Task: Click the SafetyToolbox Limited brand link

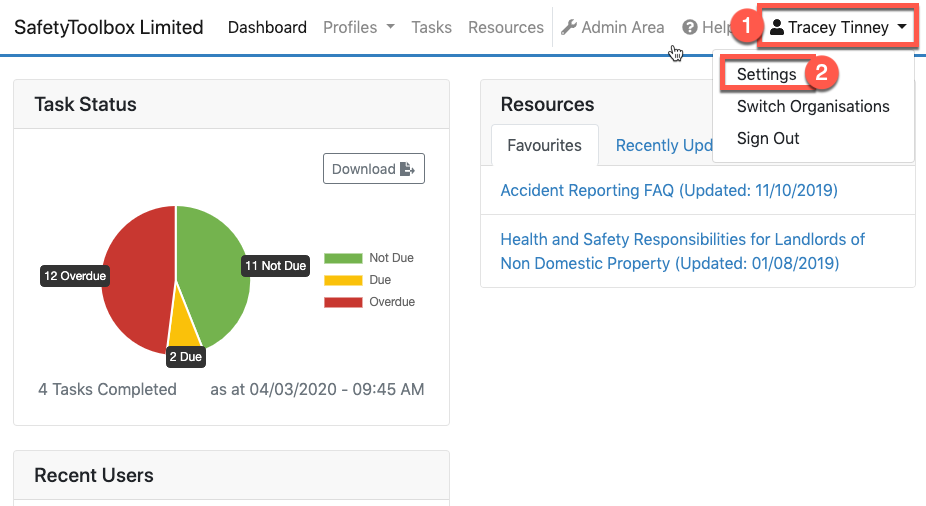Action: [x=108, y=28]
